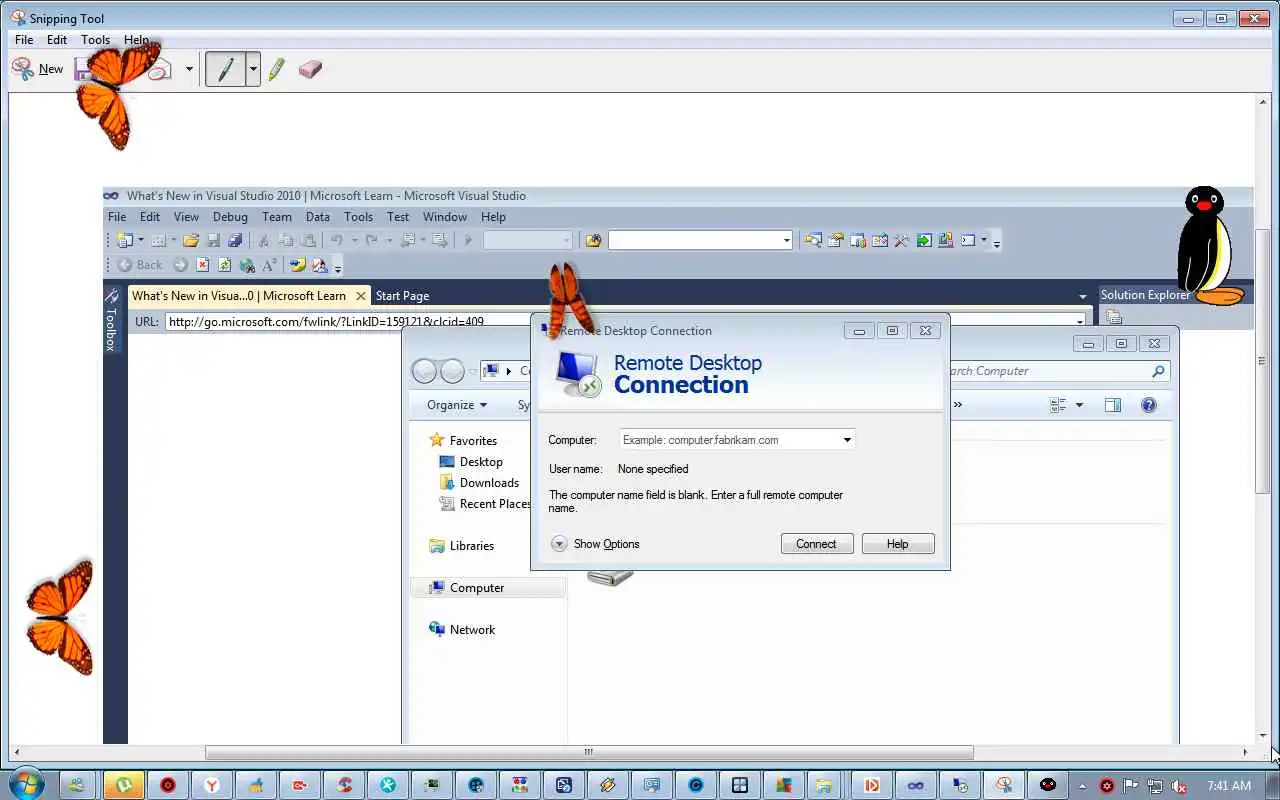Click the Save floppy icon in Visual Studio toolbar

213,240
